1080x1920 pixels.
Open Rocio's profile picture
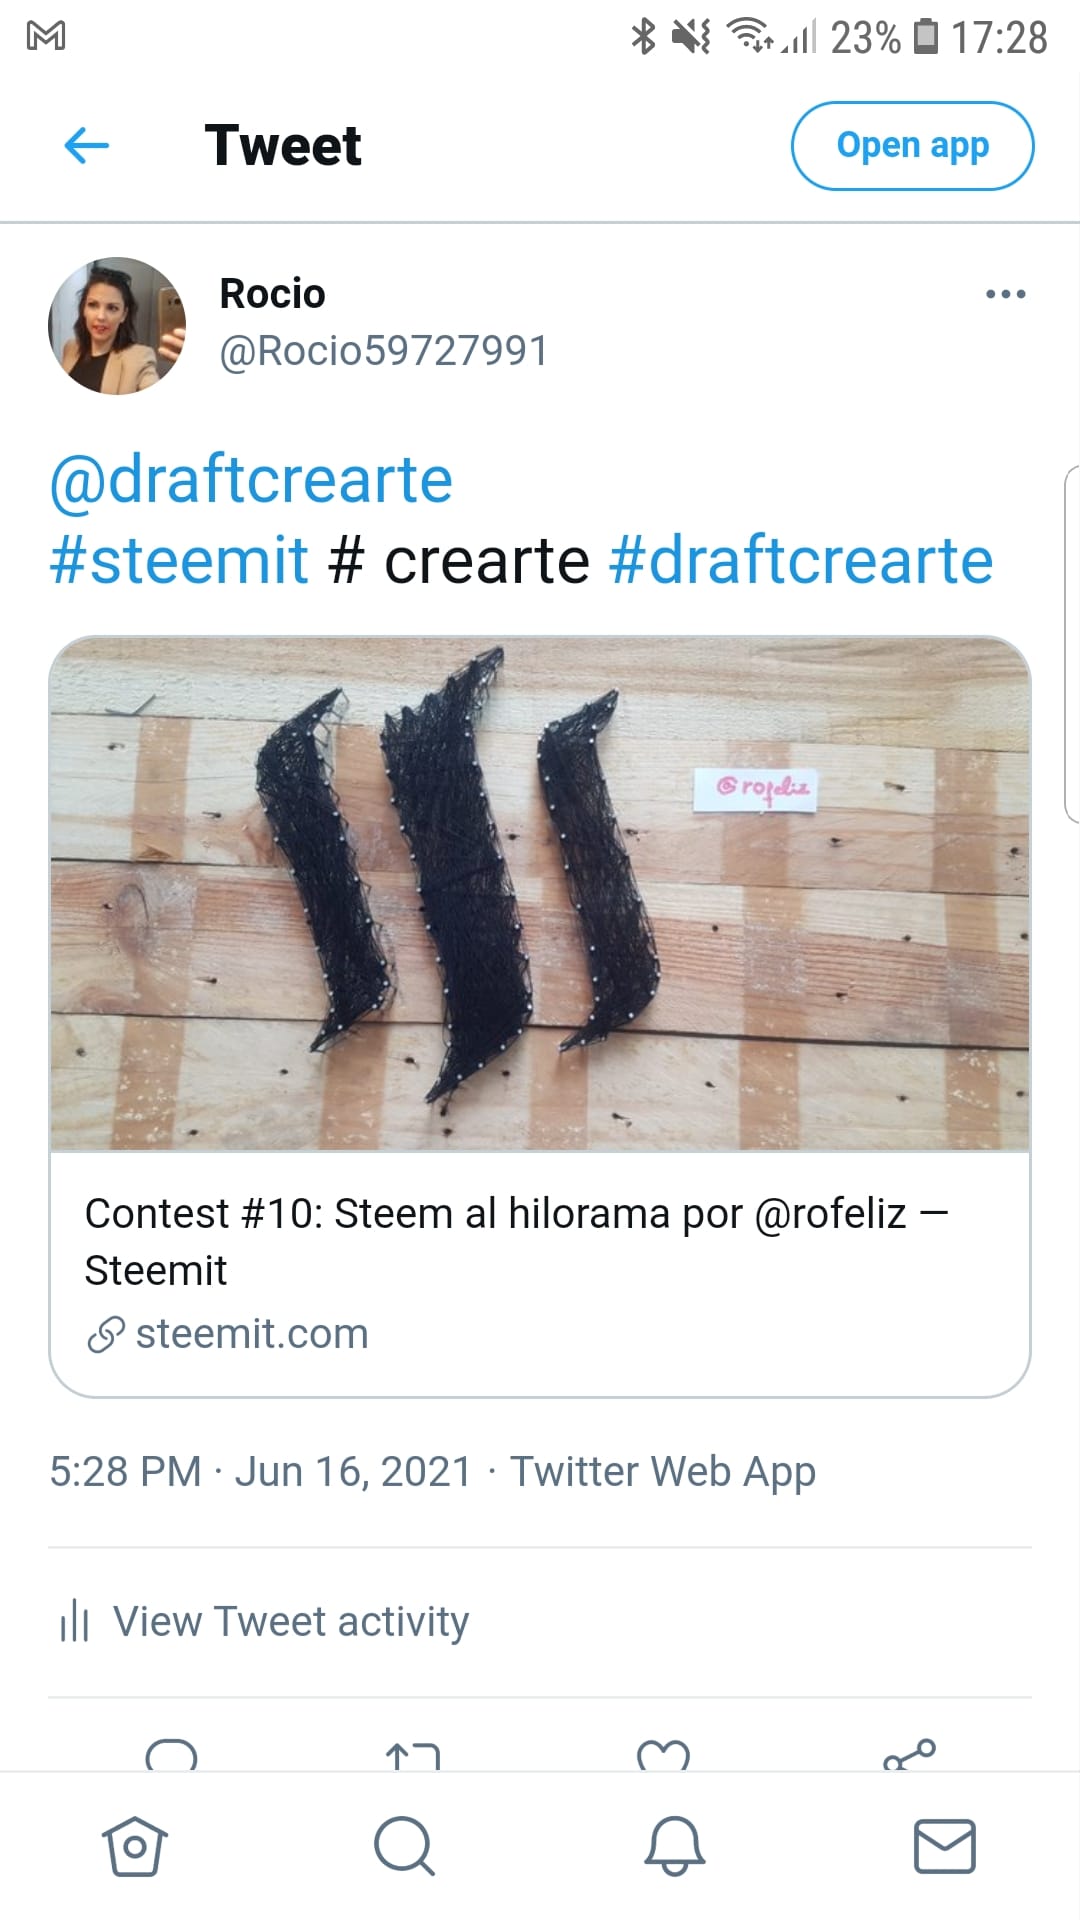pos(117,326)
